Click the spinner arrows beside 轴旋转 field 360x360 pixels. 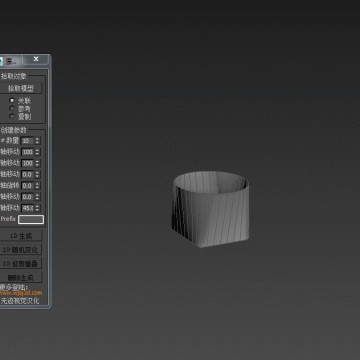37,186
